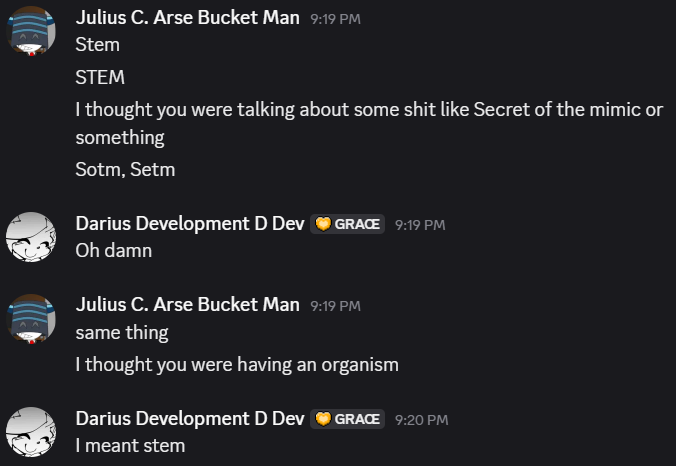Image resolution: width=676 pixels, height=466 pixels.
Task: Select the "Sotm, Setm" message
Action: click(x=125, y=170)
